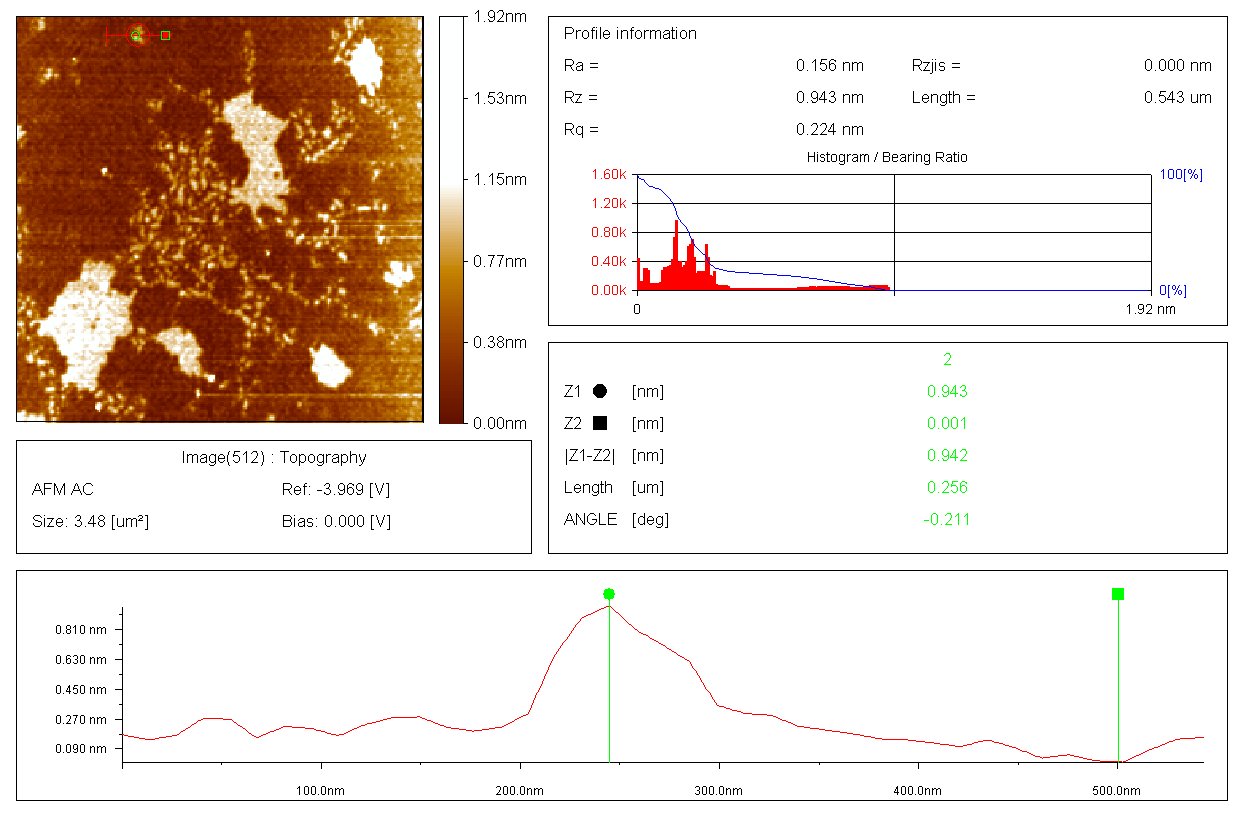Screen dimensions: 1244x817
Task: Click the green square cursor on the topography image
Action: coord(165,36)
